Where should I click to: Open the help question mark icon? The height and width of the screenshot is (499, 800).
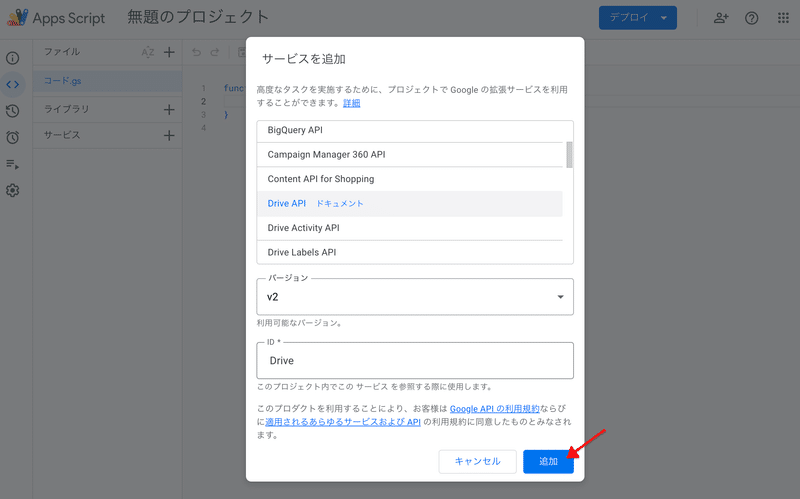click(x=752, y=18)
